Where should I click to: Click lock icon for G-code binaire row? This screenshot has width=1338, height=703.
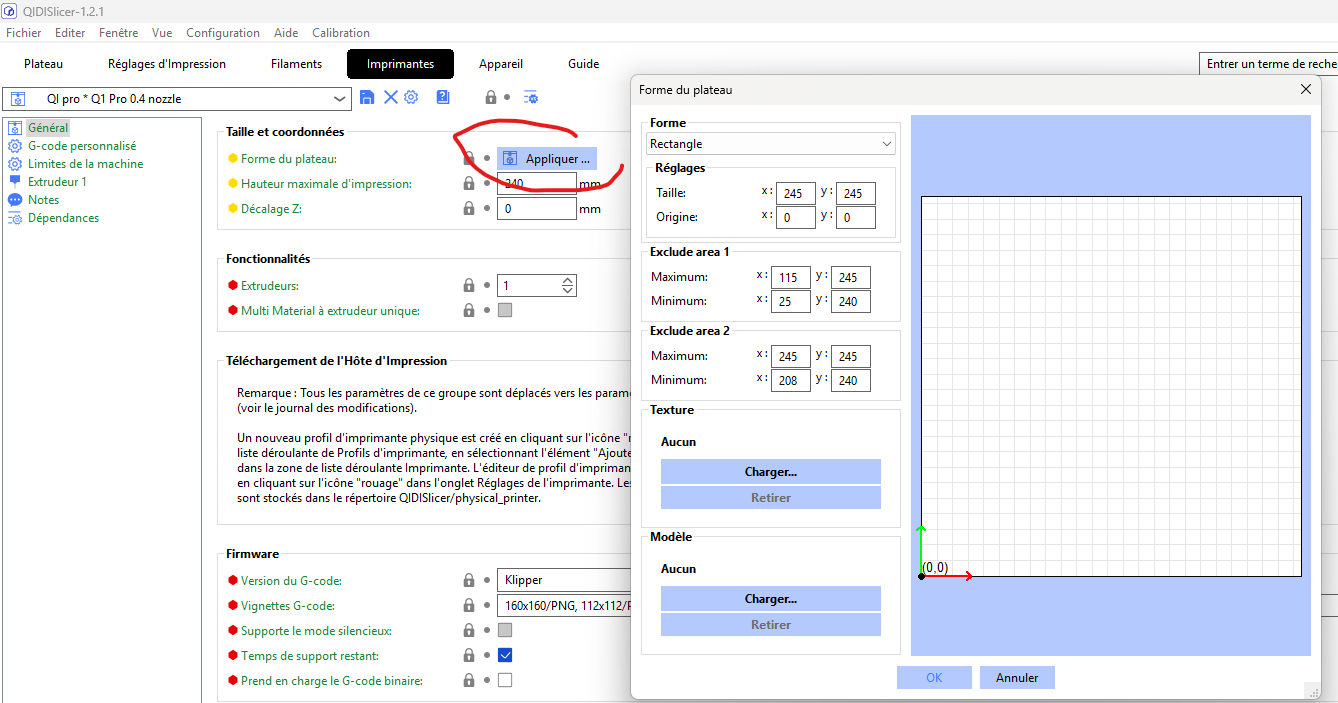(469, 680)
